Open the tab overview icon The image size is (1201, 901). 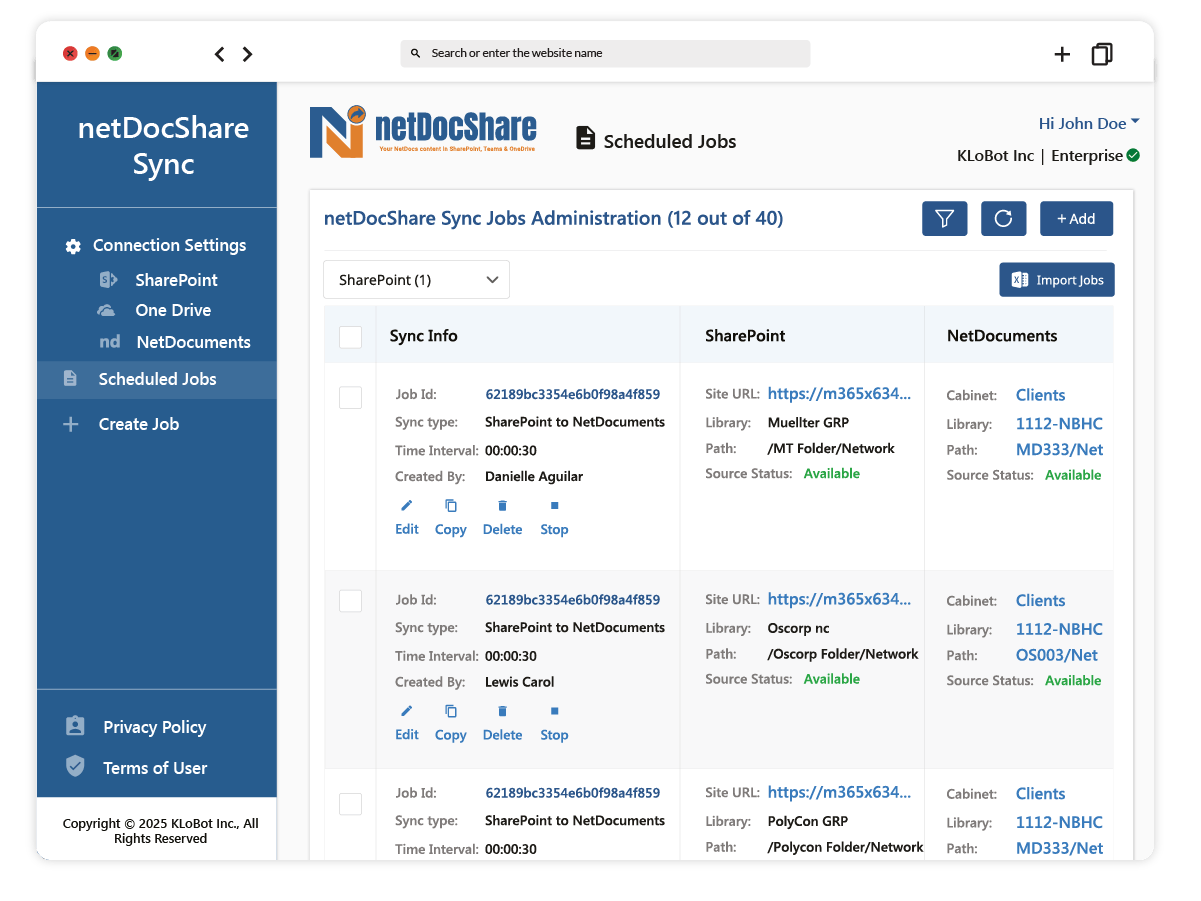click(1102, 54)
